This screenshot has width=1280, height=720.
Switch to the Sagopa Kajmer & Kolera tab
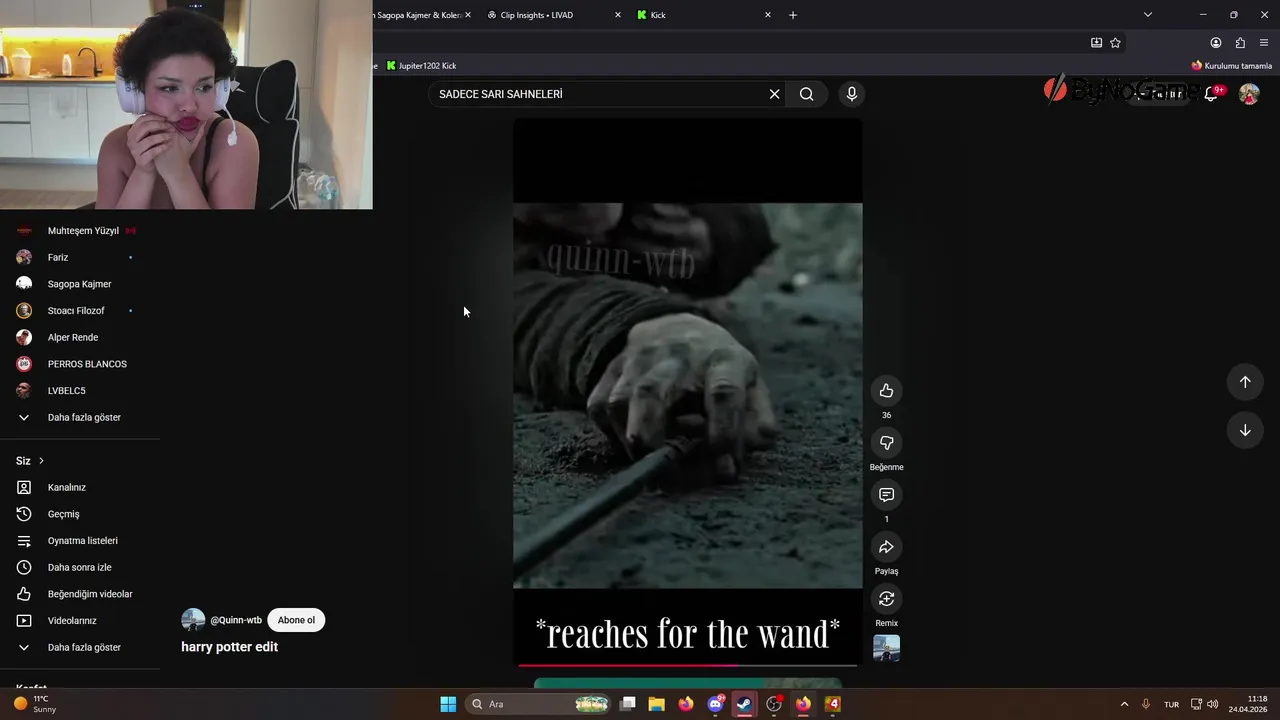[x=420, y=15]
